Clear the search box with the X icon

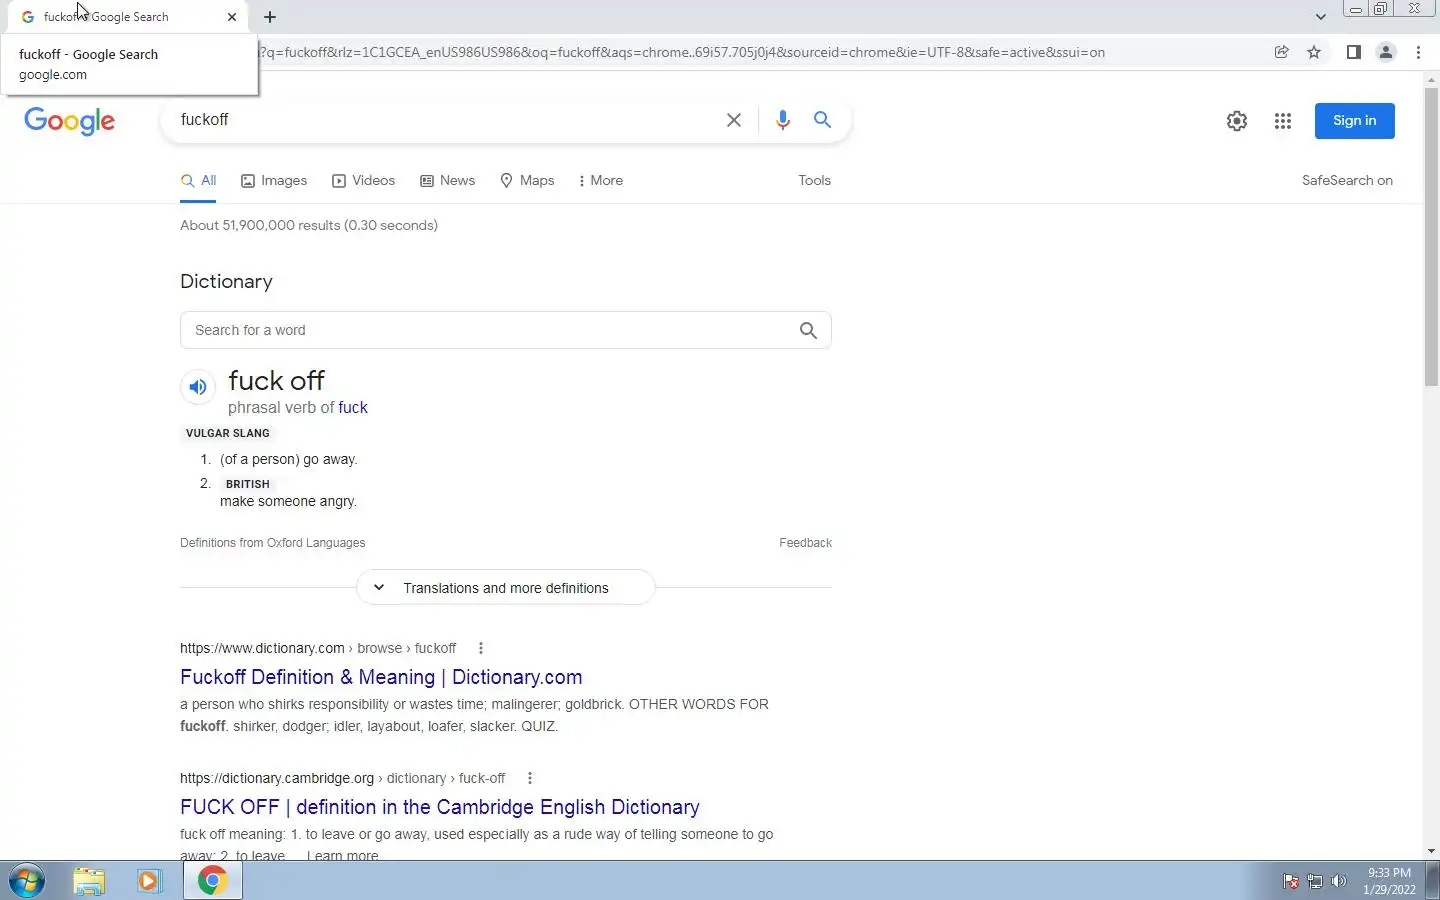point(734,120)
